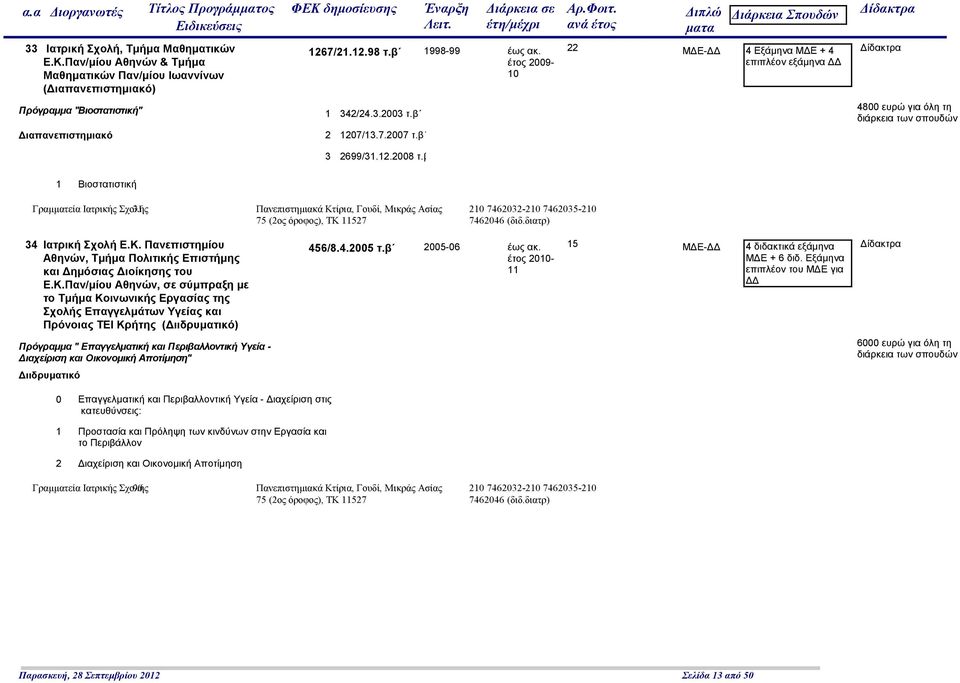Click 'ΜΔΕ-ΔΔ' in entry 34 row
Image resolution: width=960 pixels, height=683 pixels.
click(x=701, y=247)
